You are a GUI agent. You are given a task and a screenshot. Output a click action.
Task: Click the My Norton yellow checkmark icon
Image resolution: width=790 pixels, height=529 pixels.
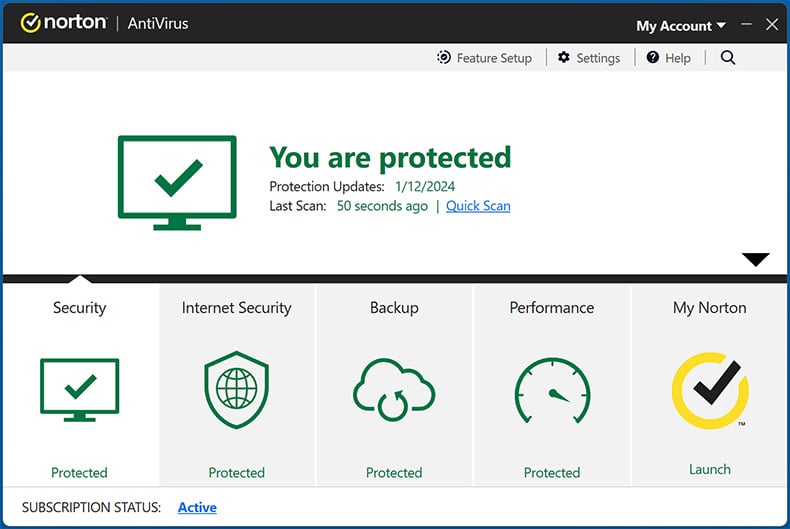coord(710,390)
